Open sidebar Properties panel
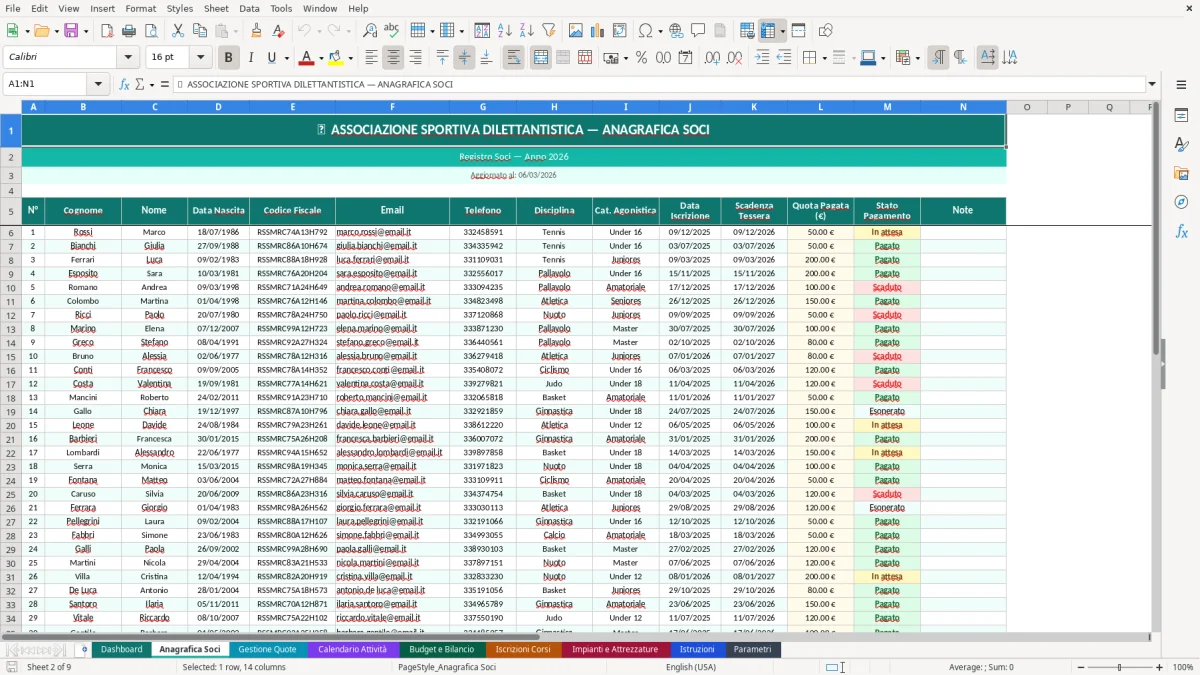The height and width of the screenshot is (675, 1200). 1181,115
